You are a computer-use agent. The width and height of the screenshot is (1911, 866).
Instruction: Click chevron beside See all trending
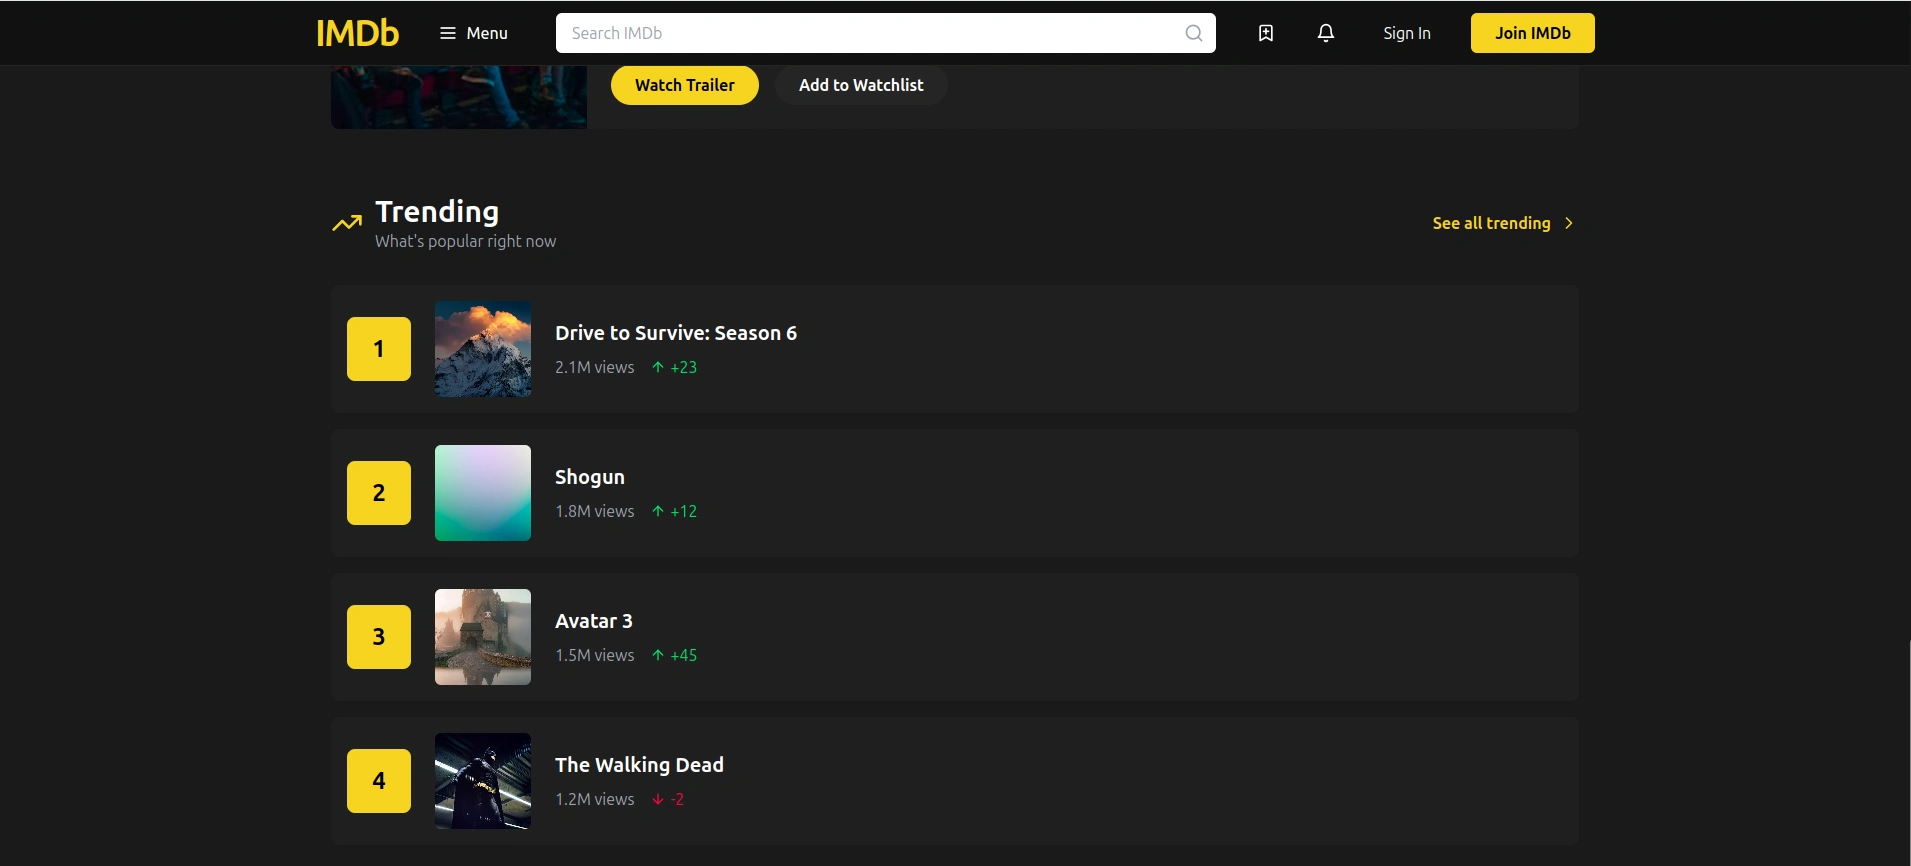1569,223
